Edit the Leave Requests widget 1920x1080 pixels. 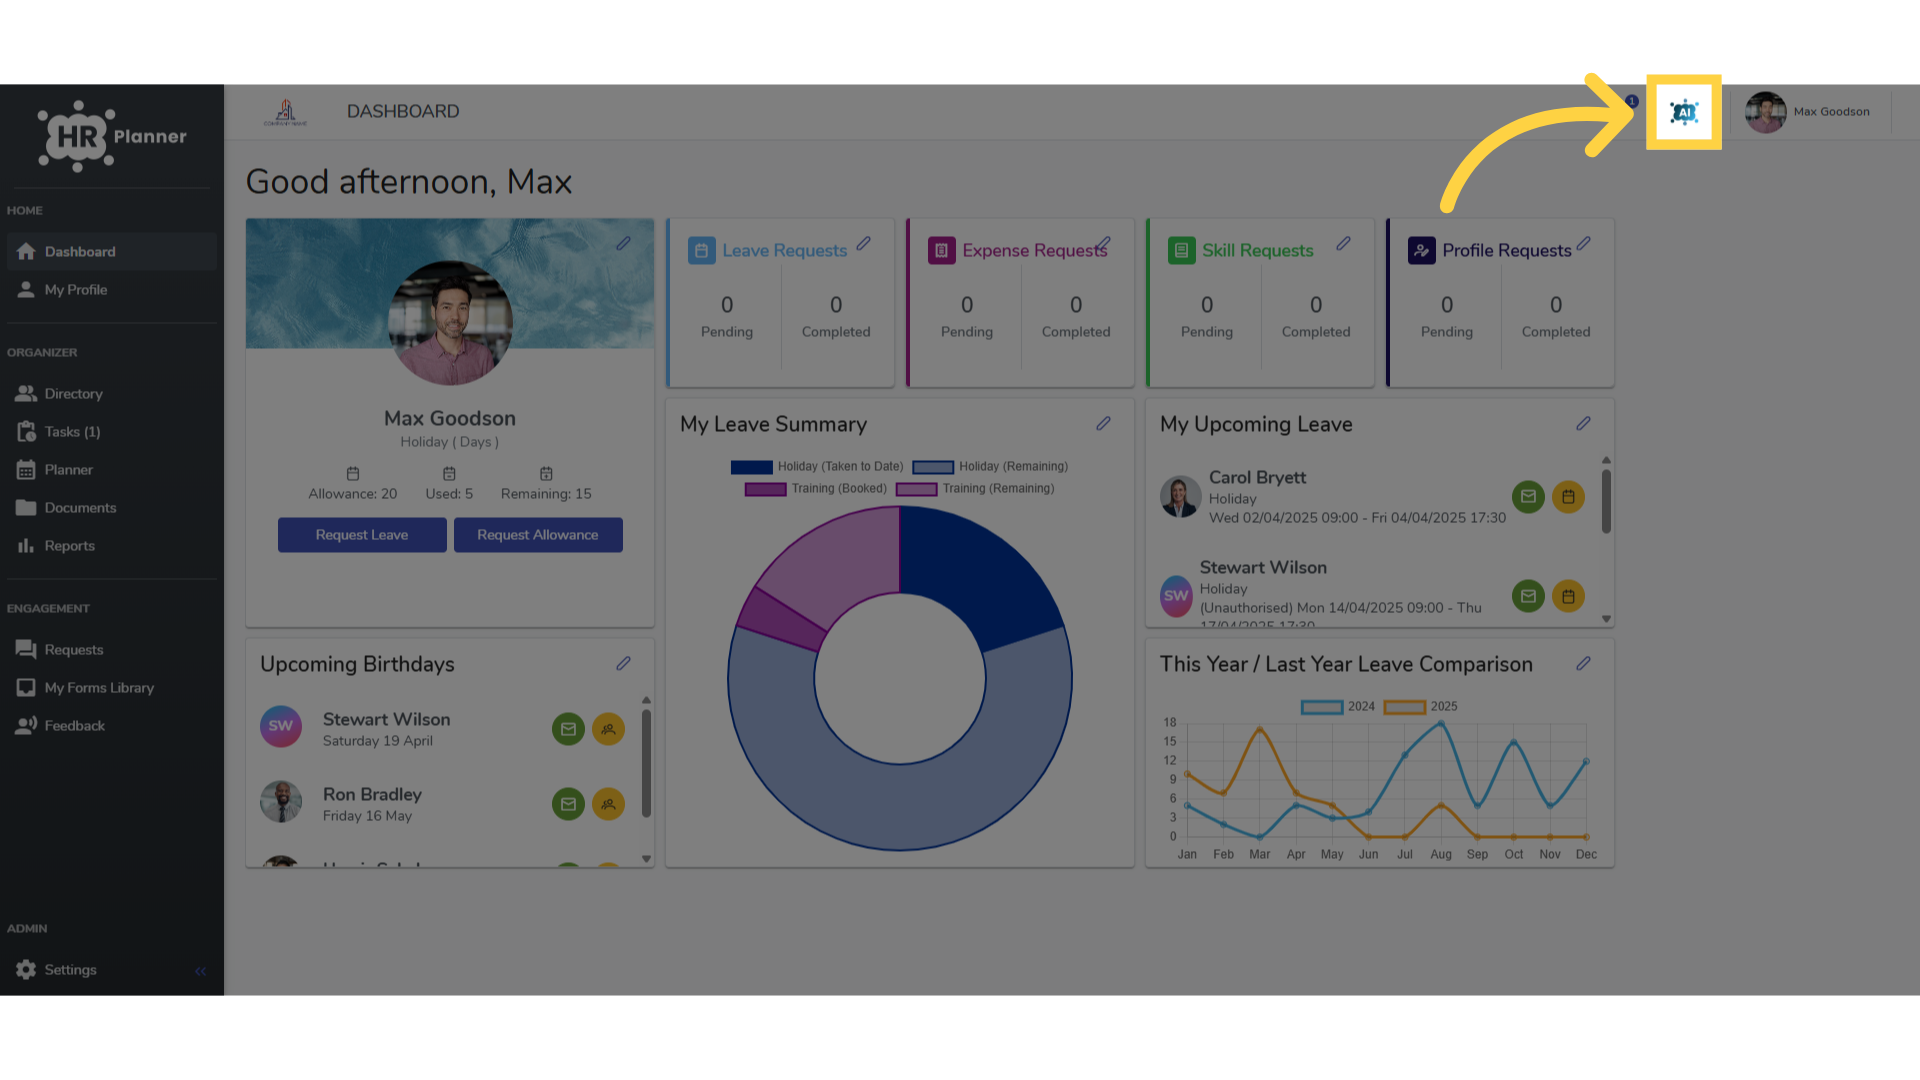863,243
